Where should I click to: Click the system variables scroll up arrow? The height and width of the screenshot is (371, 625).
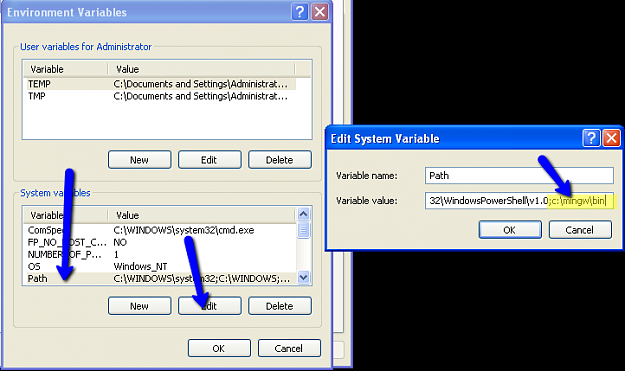(303, 214)
